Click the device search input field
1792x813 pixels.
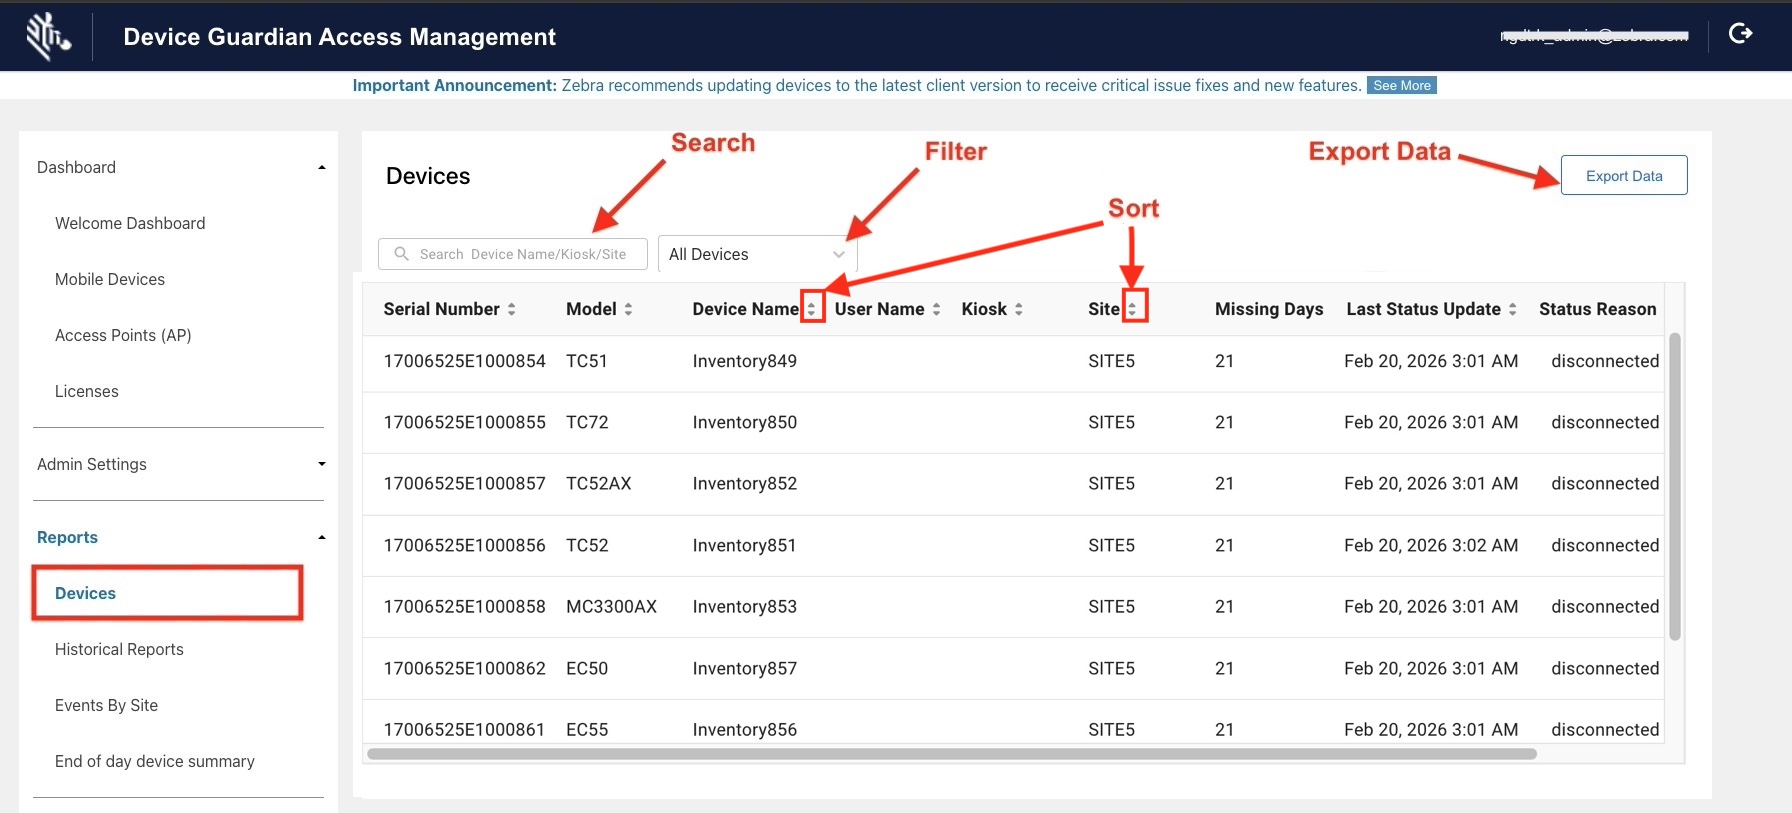pos(522,254)
